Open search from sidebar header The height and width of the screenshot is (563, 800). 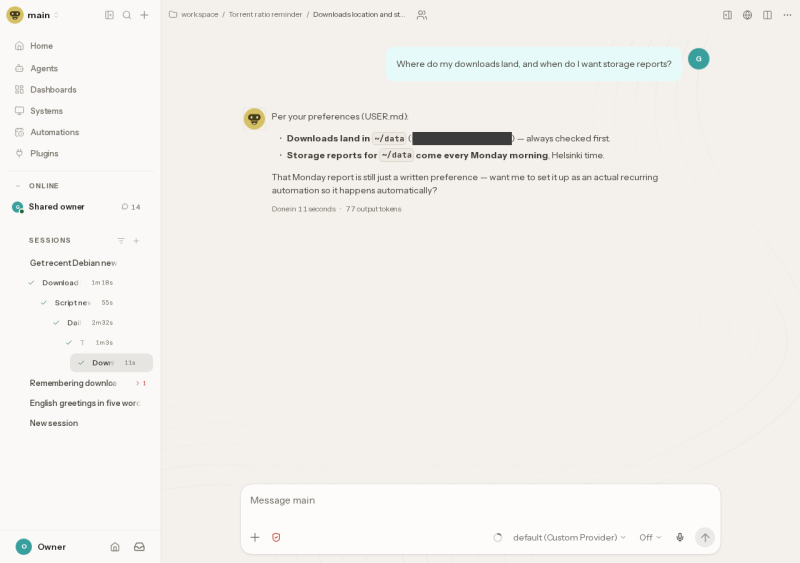coord(127,15)
